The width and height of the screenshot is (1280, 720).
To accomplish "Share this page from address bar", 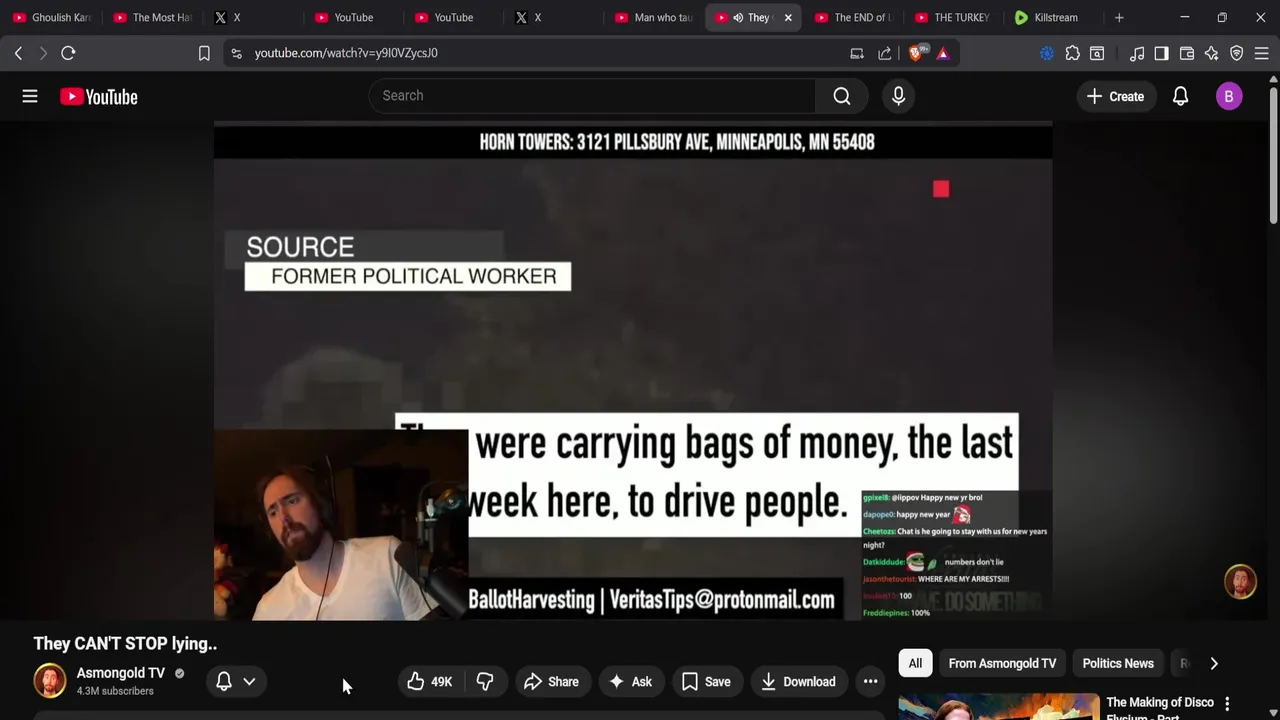I will [885, 53].
